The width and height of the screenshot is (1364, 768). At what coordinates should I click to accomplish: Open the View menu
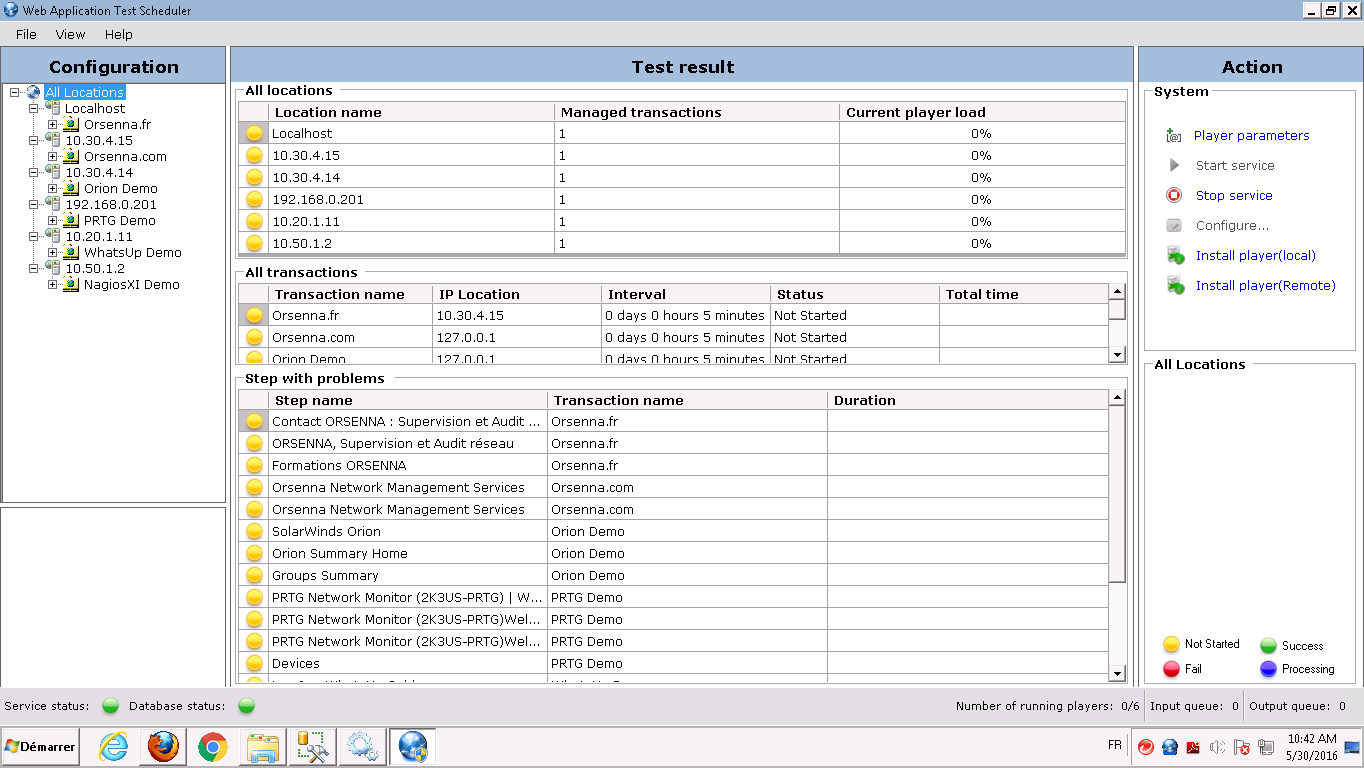[x=70, y=34]
